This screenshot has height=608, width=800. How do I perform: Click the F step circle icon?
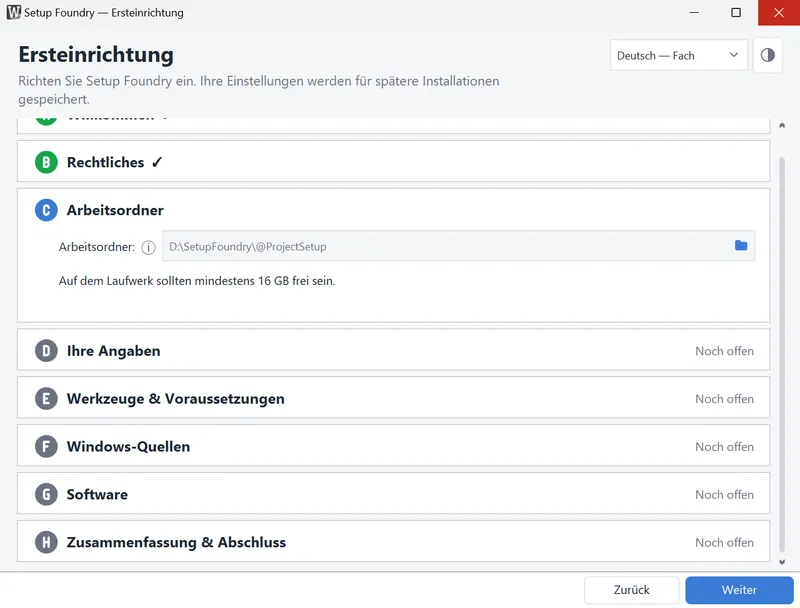coord(46,447)
